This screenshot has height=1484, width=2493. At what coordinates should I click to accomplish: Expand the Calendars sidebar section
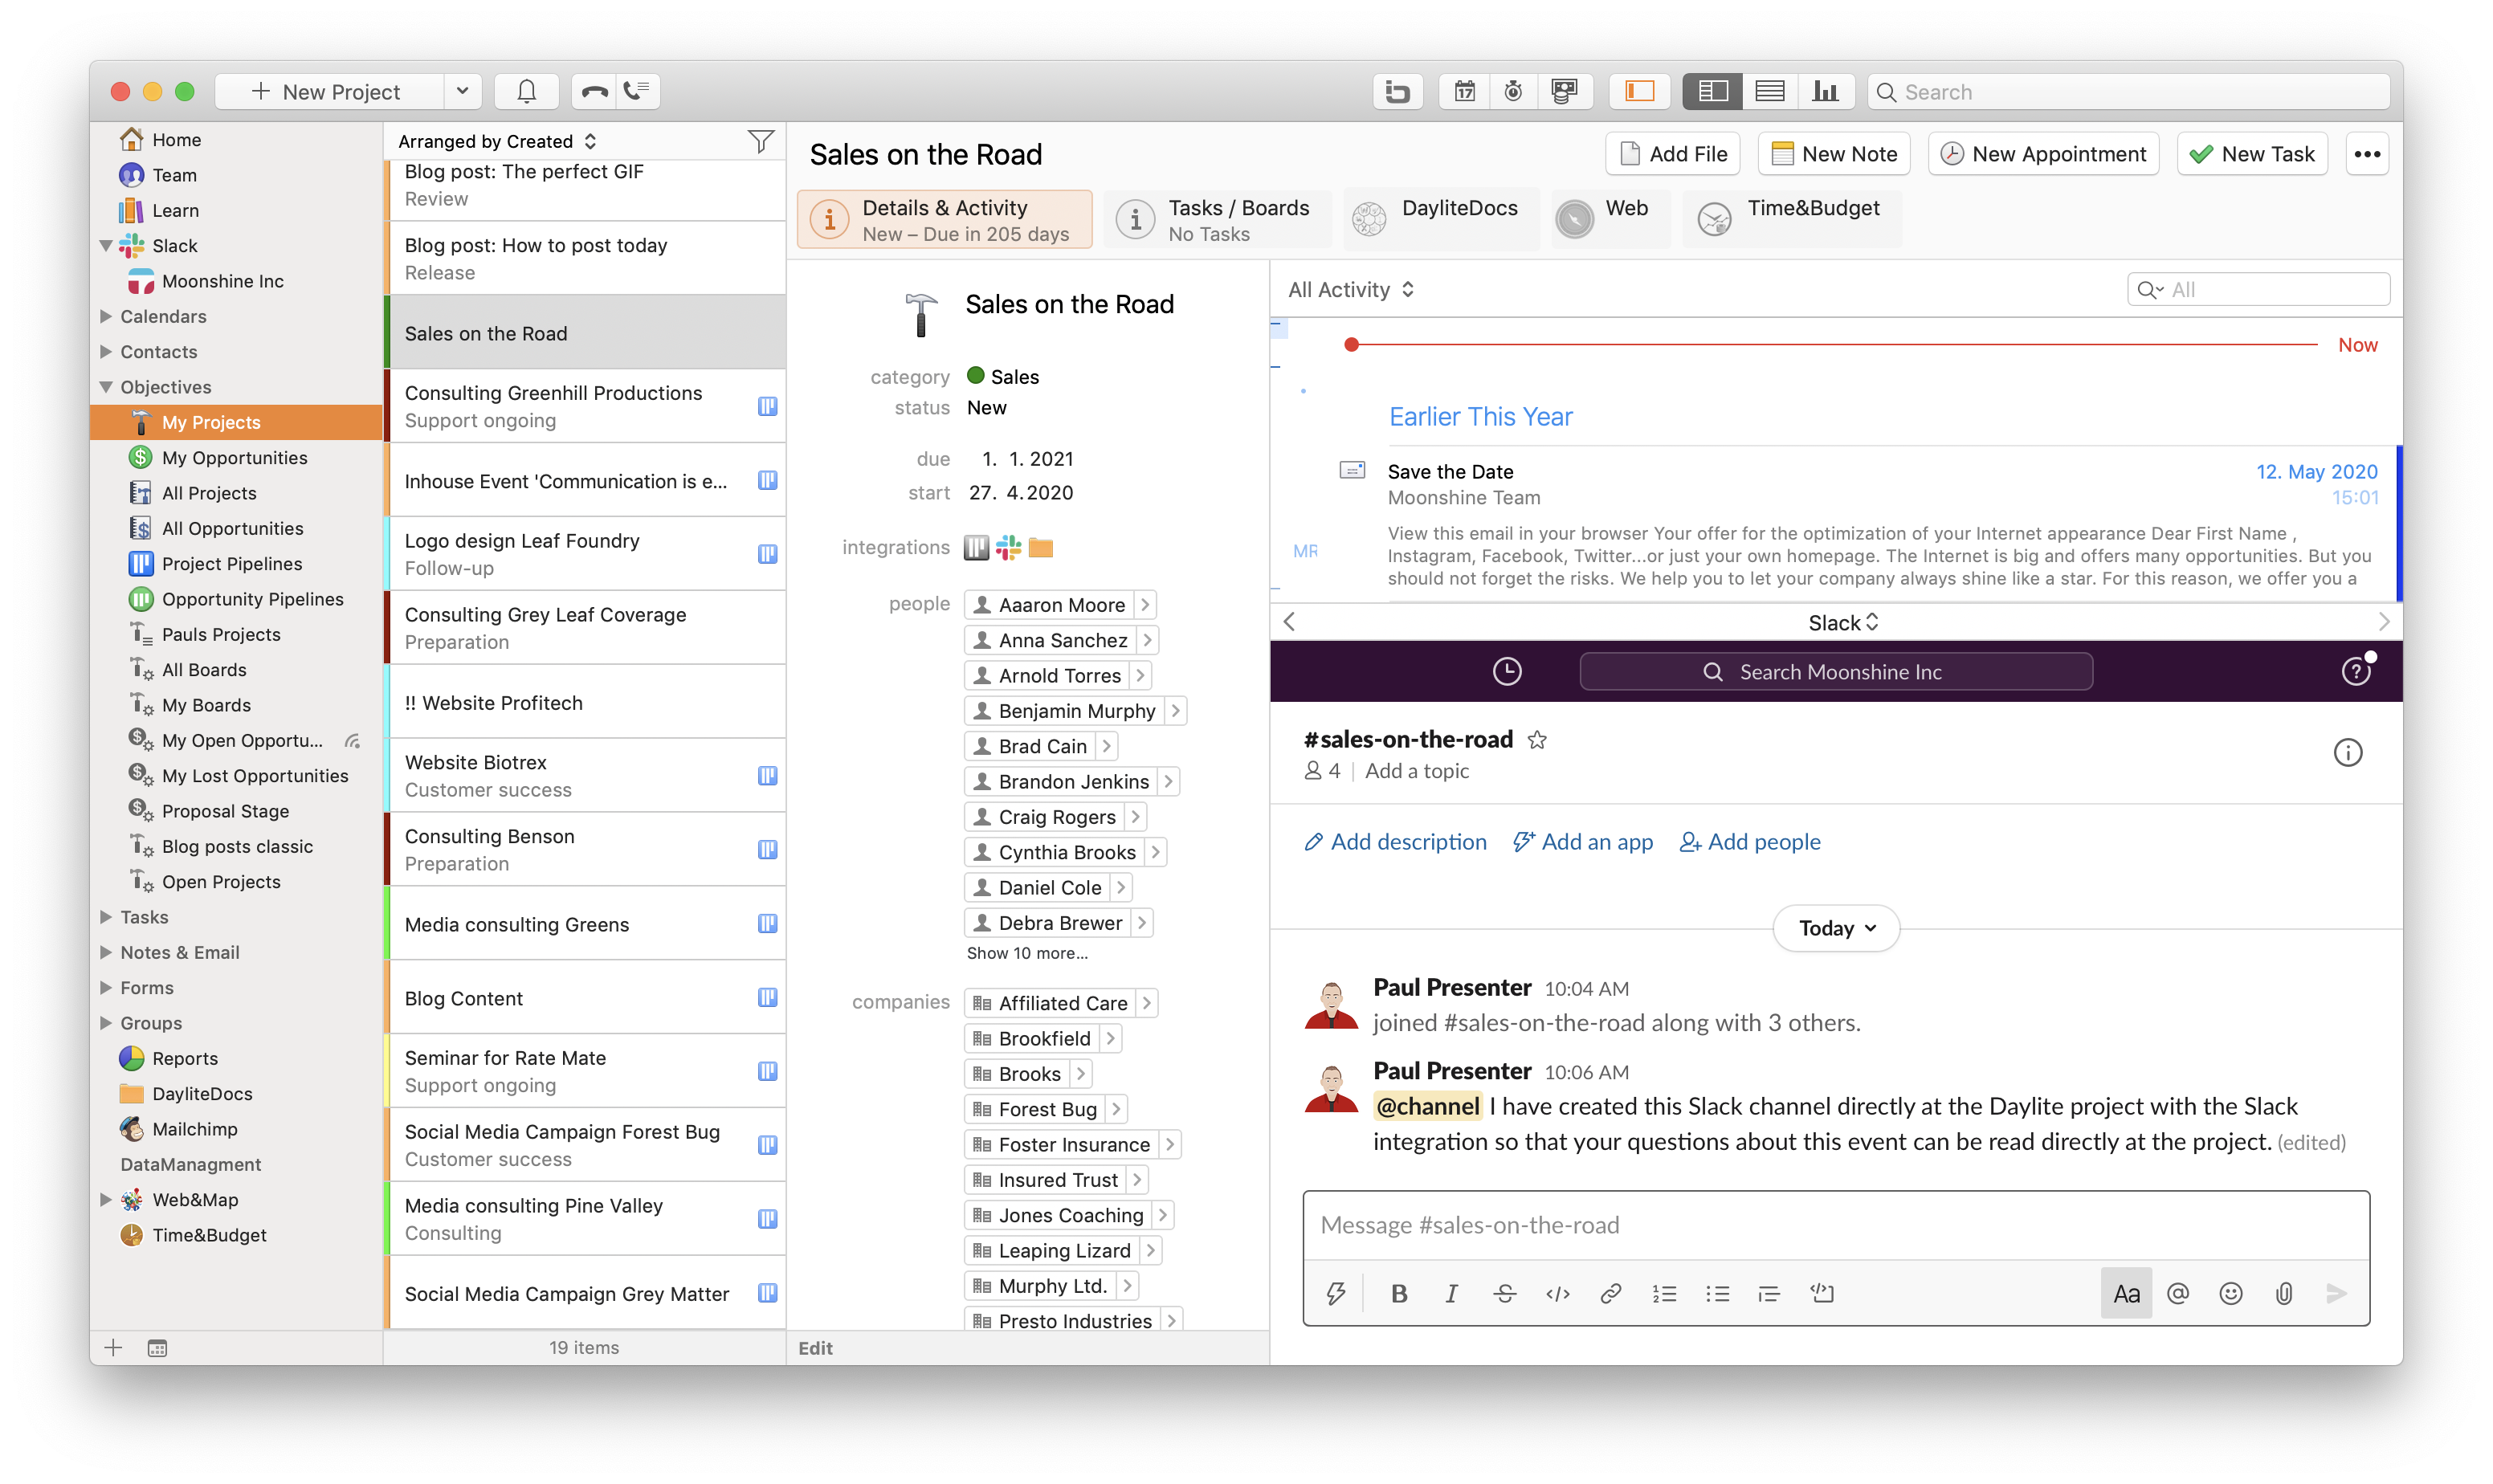pyautogui.click(x=106, y=316)
